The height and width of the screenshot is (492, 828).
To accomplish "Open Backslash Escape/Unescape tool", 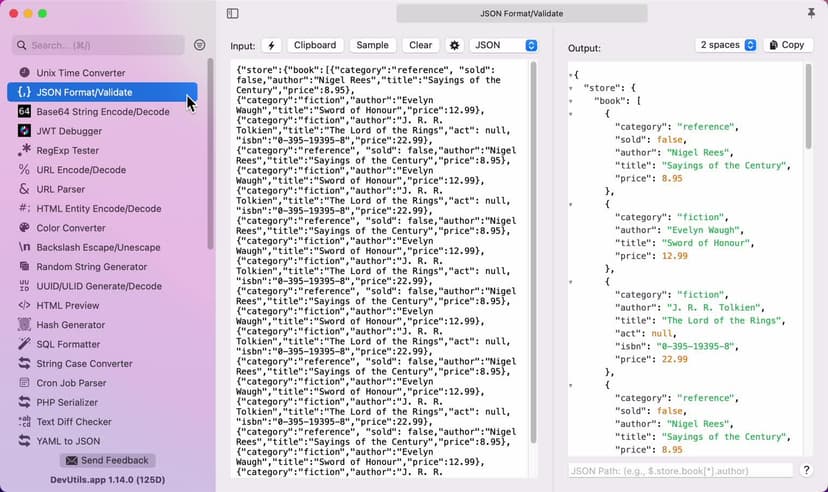I will pyautogui.click(x=102, y=248).
